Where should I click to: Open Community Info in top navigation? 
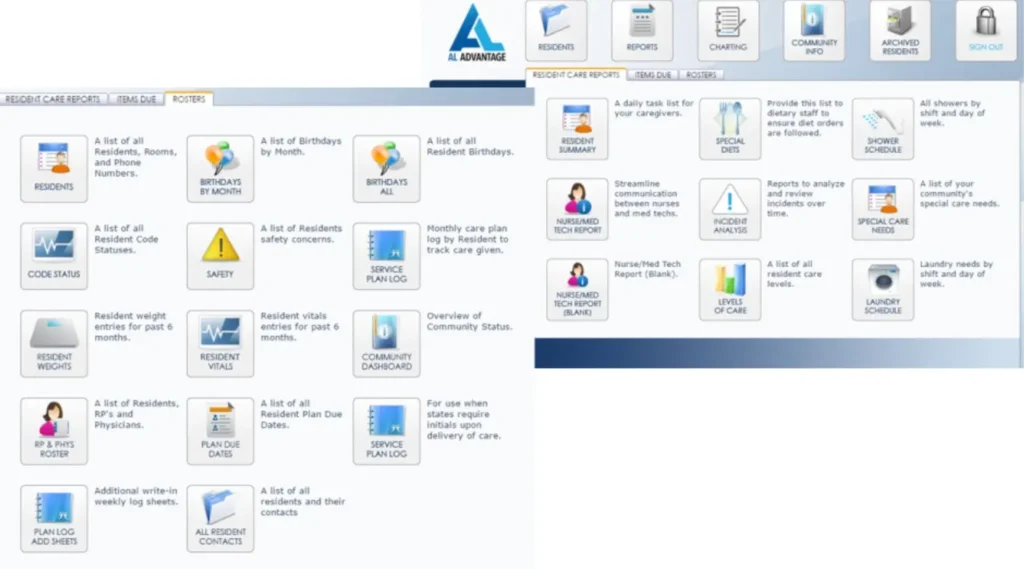point(814,30)
